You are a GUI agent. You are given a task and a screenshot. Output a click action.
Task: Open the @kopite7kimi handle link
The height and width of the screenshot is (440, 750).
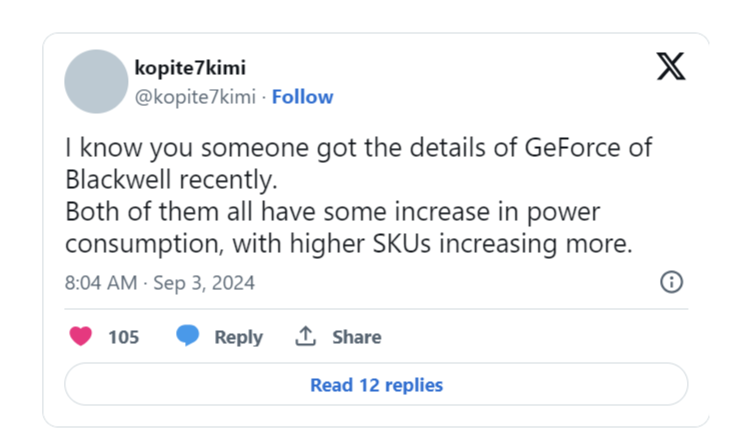point(195,97)
